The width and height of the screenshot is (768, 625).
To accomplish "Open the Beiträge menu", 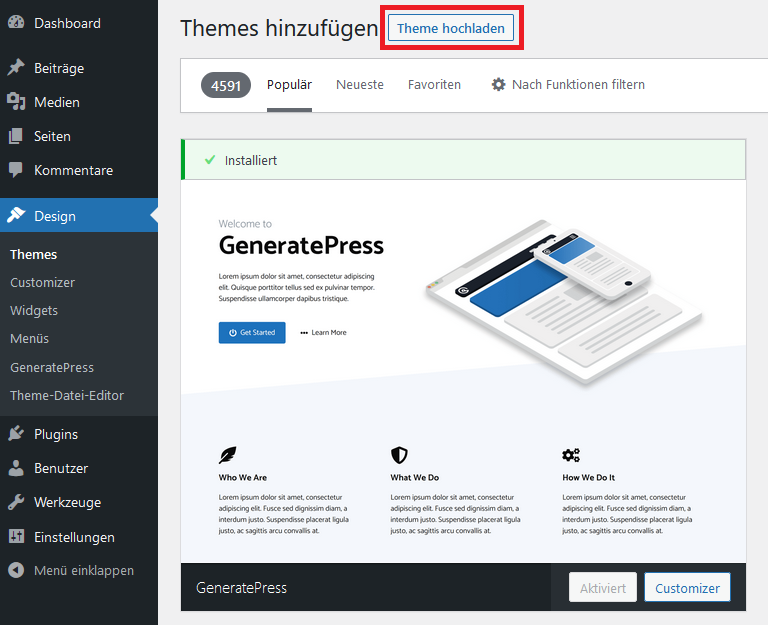I will click(x=79, y=68).
